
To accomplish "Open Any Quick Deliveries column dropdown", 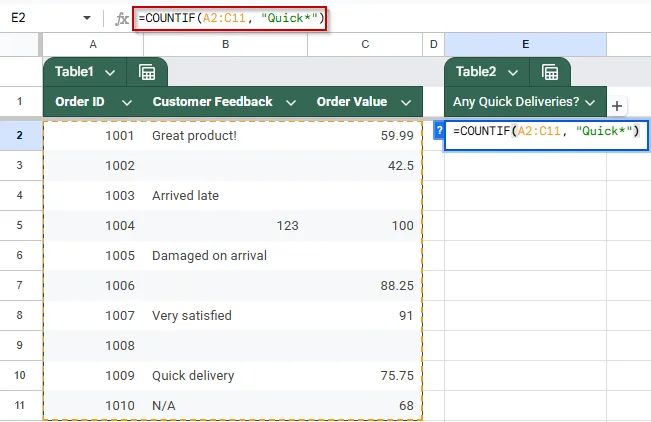I will click(x=590, y=102).
